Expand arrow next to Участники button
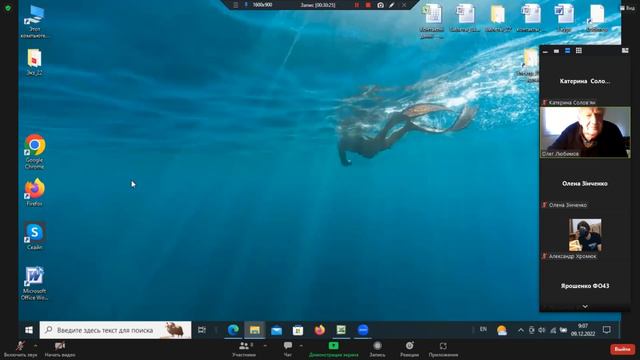This screenshot has height=360, width=640. (266, 346)
